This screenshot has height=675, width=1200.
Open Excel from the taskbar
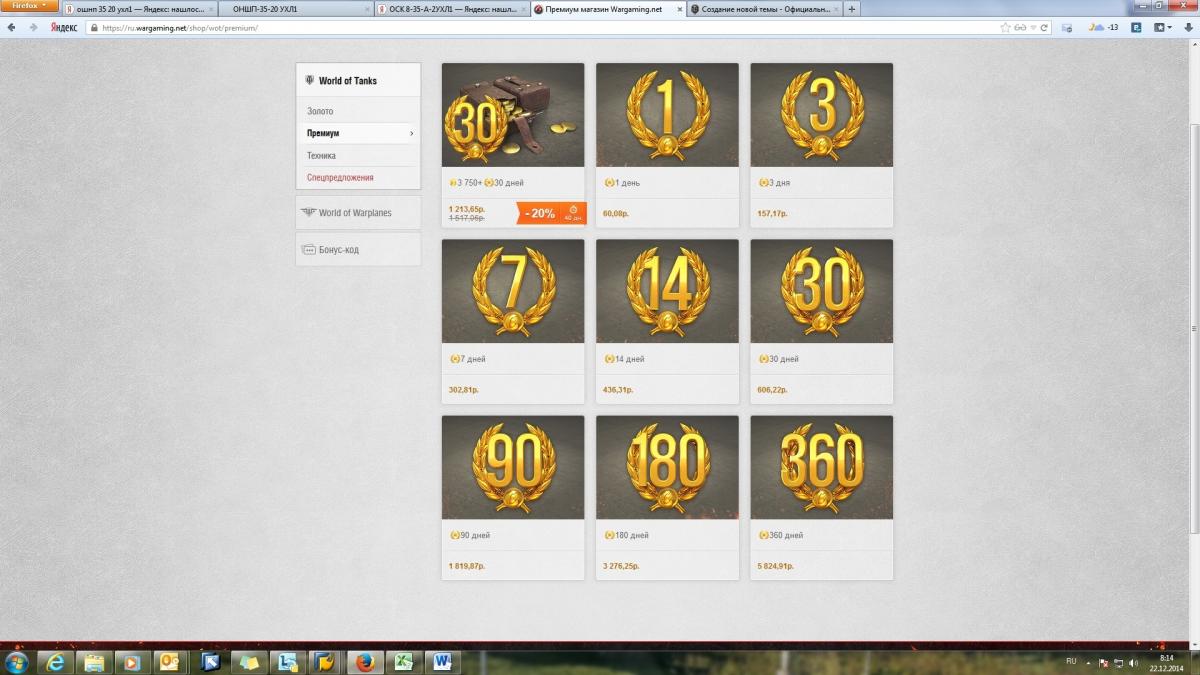(403, 662)
